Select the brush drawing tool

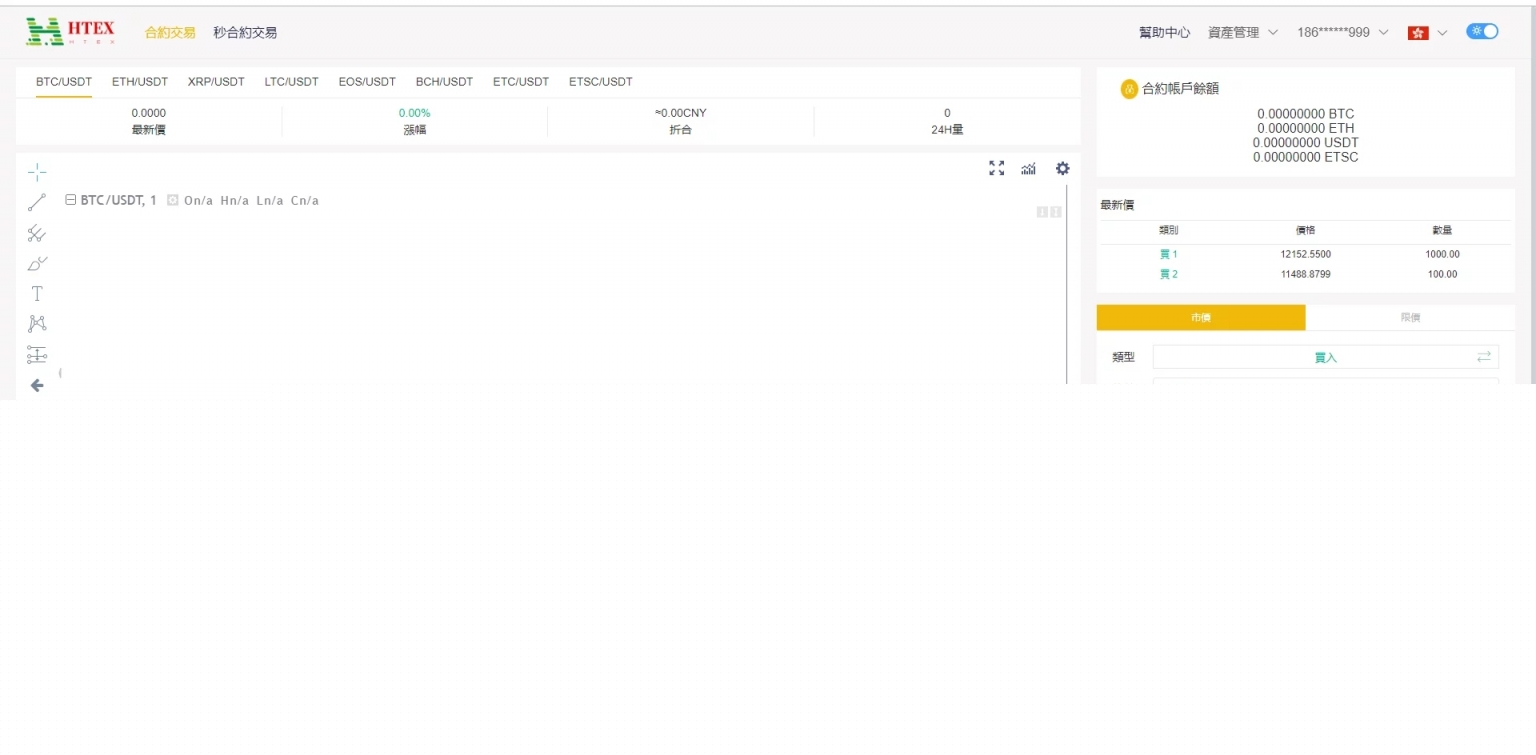tap(37, 264)
